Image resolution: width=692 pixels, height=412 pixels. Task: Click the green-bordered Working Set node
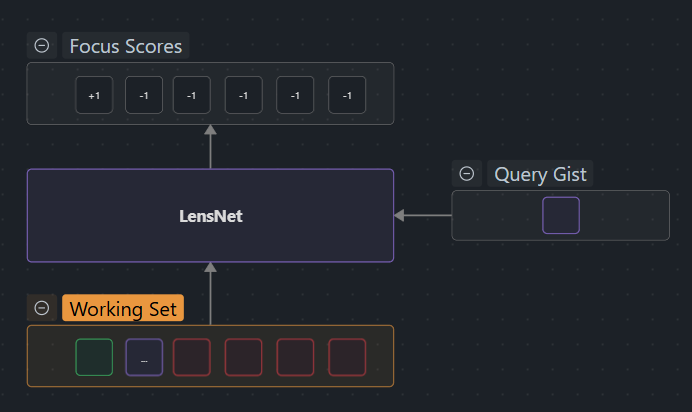[x=94, y=357]
